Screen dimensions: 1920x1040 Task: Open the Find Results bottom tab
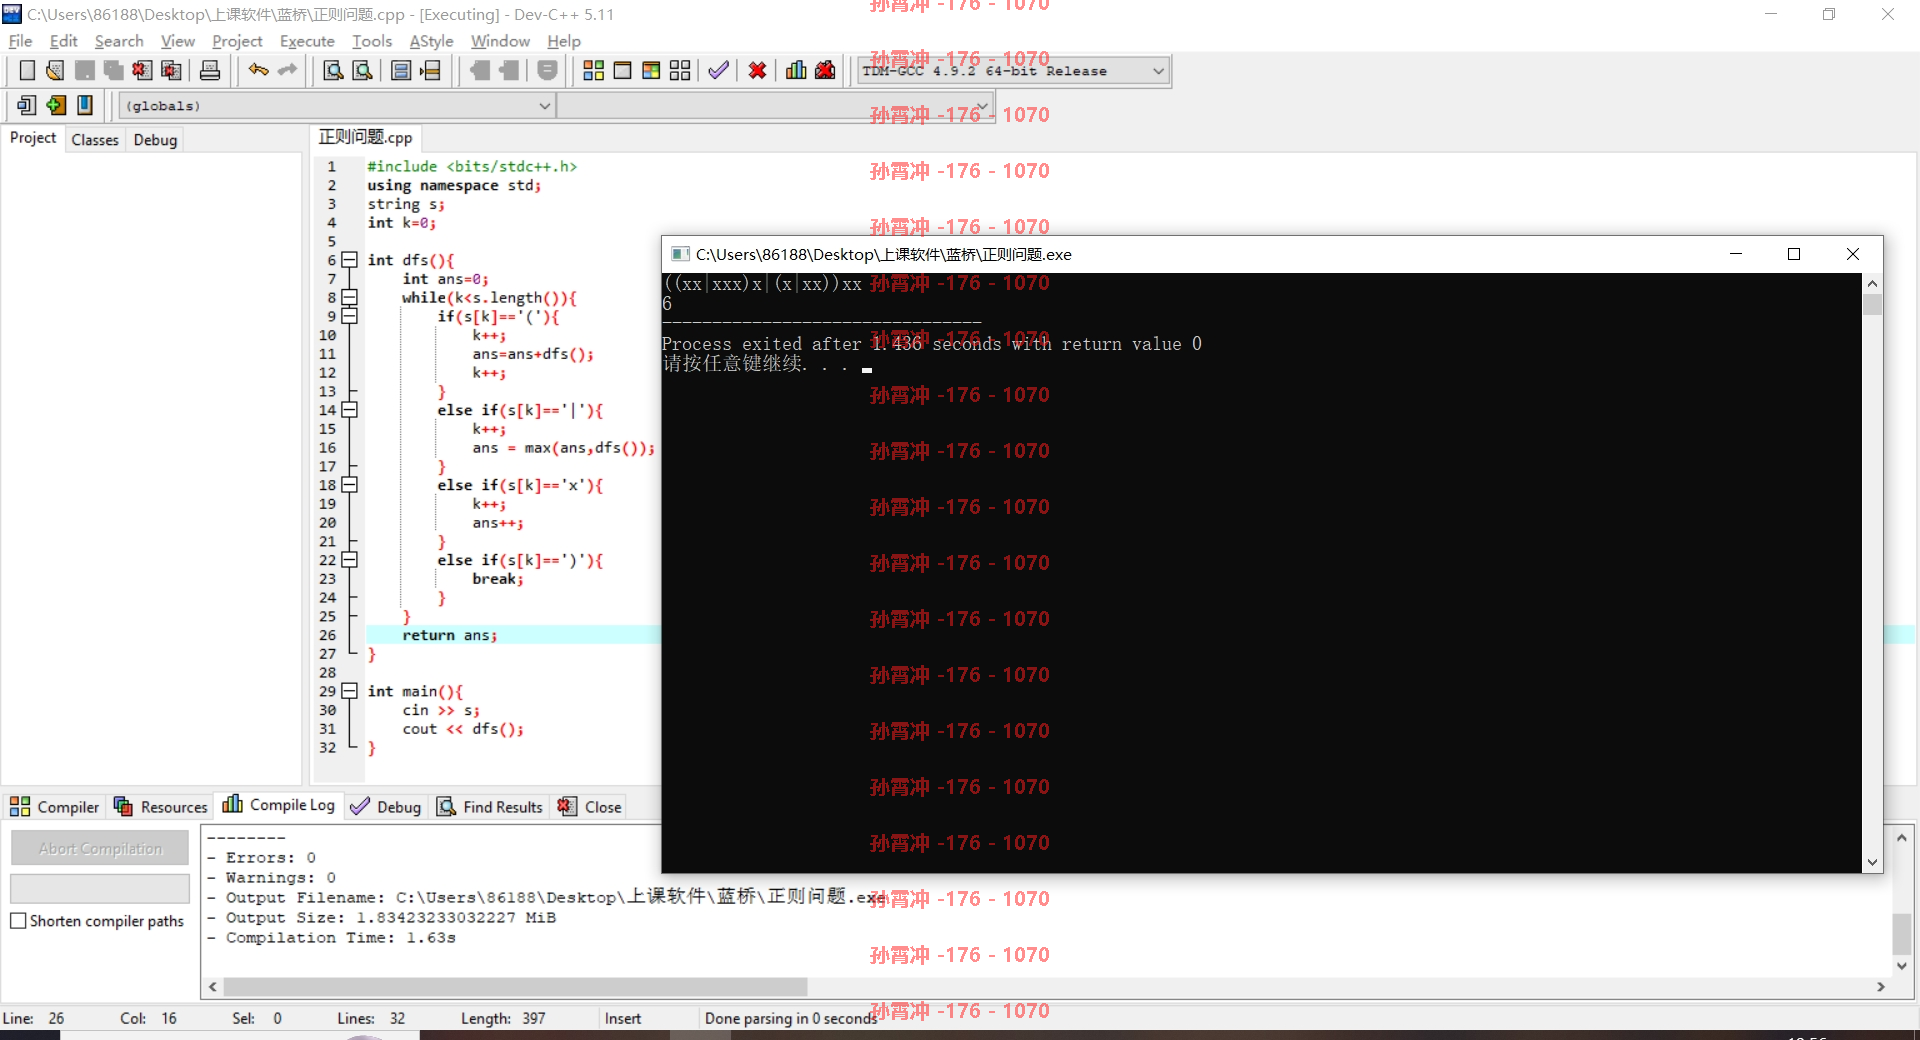click(x=490, y=807)
